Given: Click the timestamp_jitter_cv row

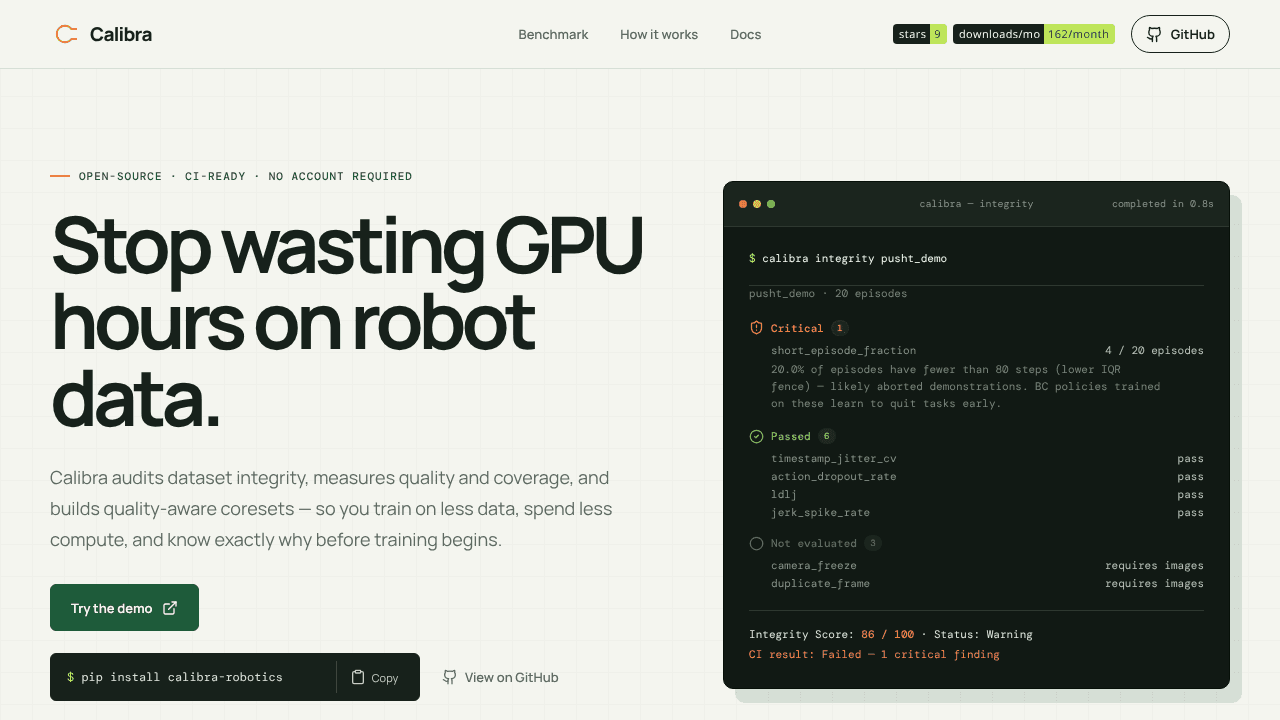Looking at the screenshot, I should tap(987, 458).
